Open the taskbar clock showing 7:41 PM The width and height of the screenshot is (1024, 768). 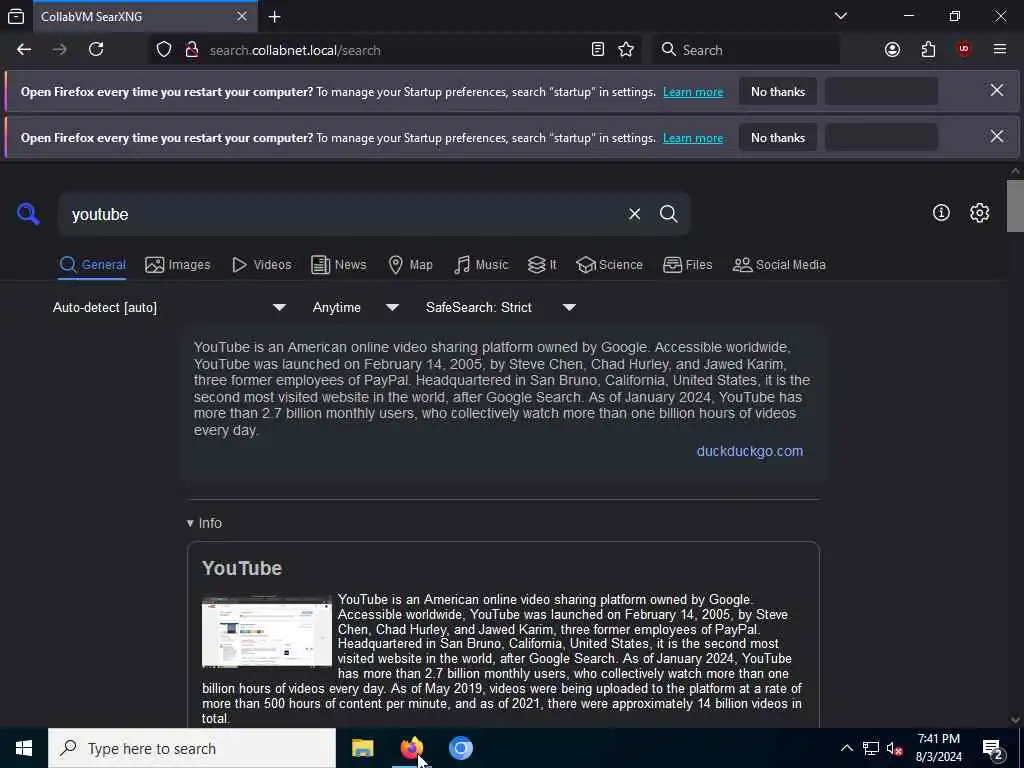click(x=938, y=748)
